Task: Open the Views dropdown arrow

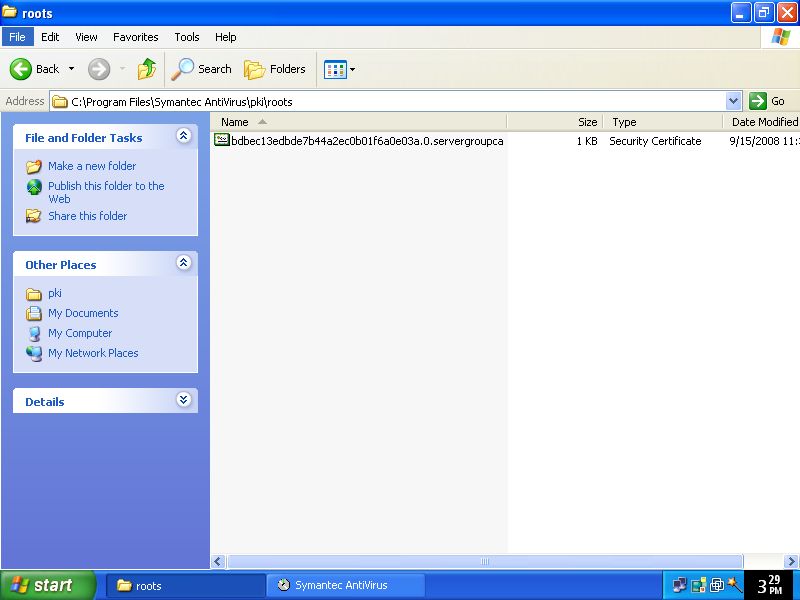Action: pos(353,69)
